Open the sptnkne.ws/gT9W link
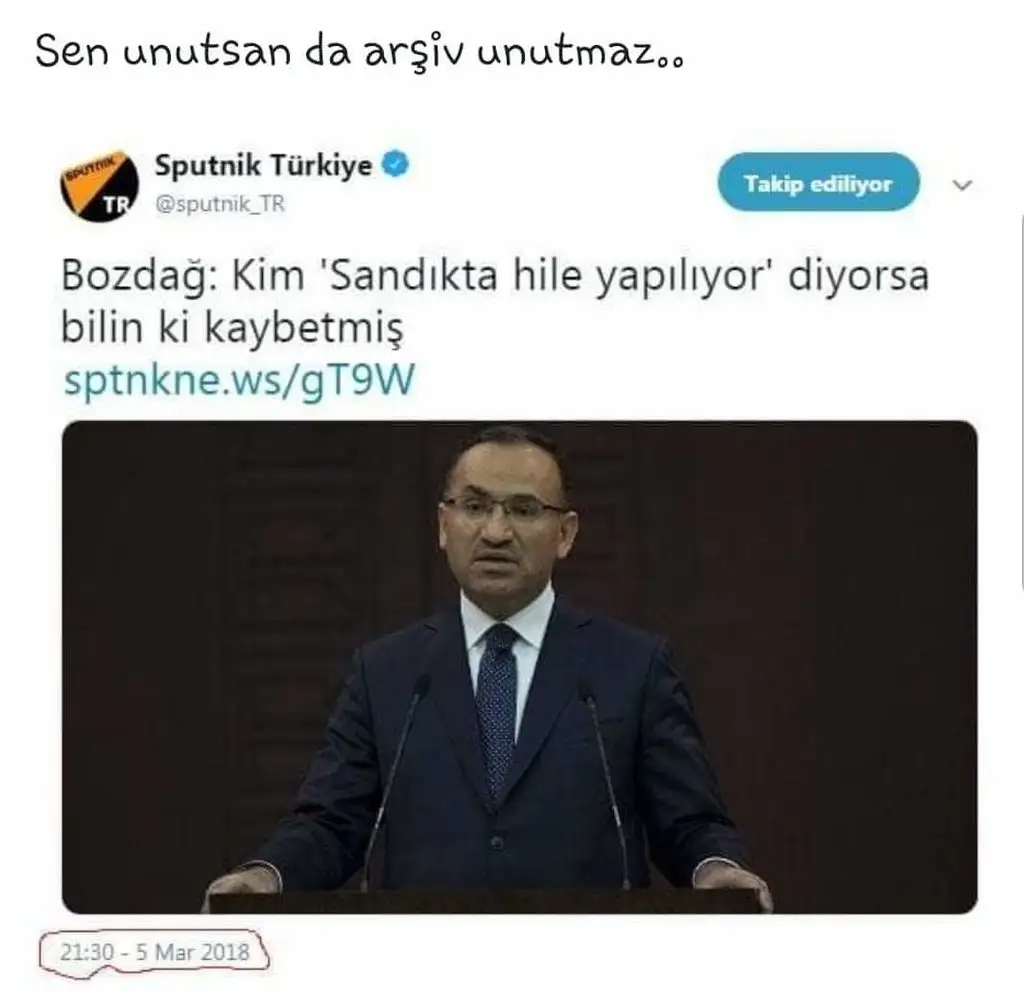Image resolution: width=1024 pixels, height=1001 pixels. pyautogui.click(x=239, y=379)
